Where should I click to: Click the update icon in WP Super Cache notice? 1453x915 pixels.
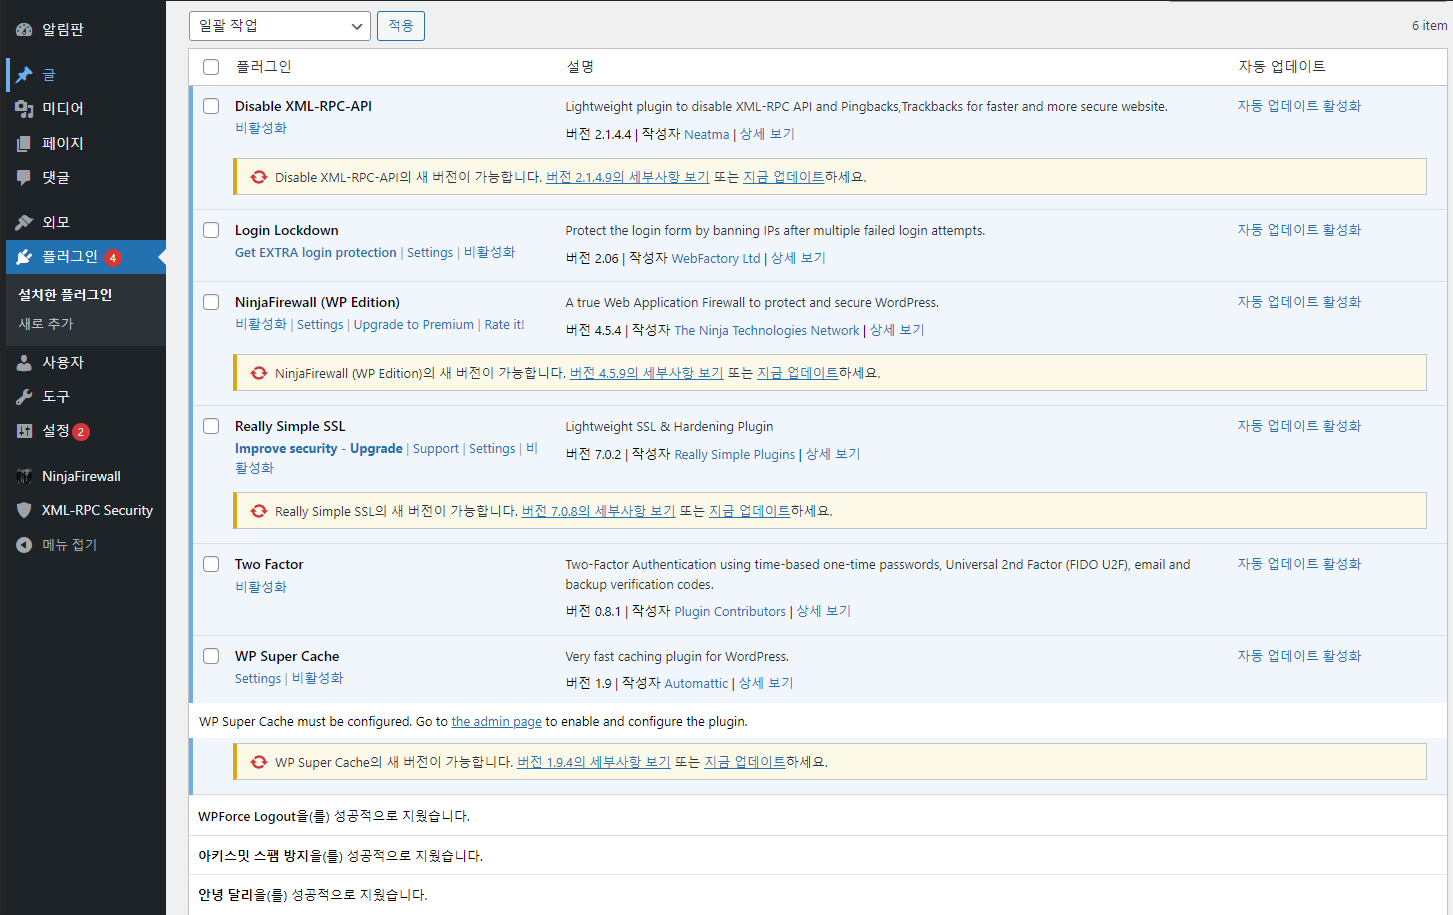(x=259, y=762)
